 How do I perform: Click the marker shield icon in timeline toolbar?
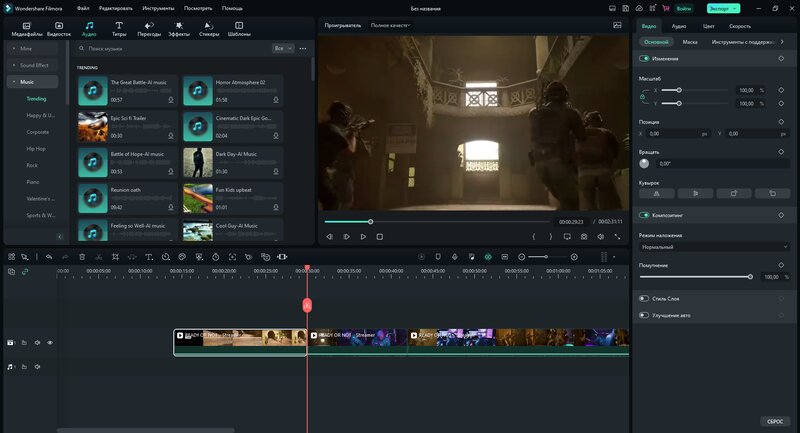[438, 257]
